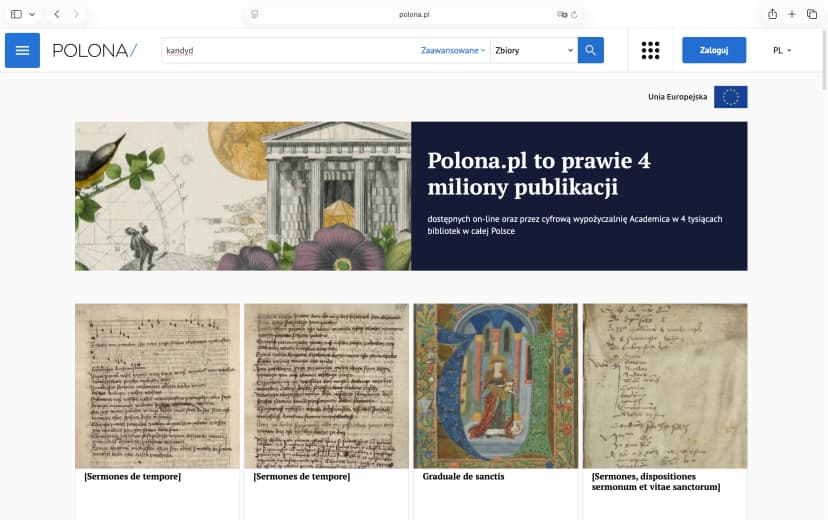Click into the search field containing kandyd
The image size is (828, 520).
290,50
